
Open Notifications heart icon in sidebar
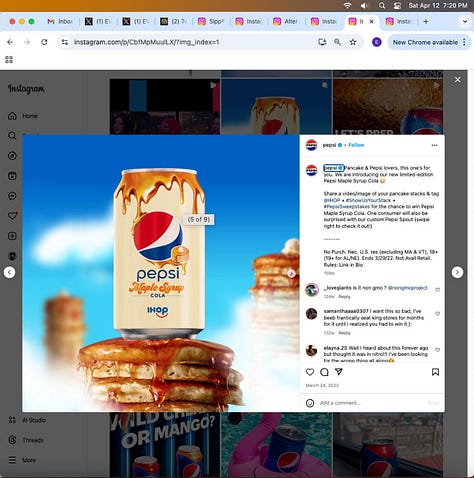[12, 216]
